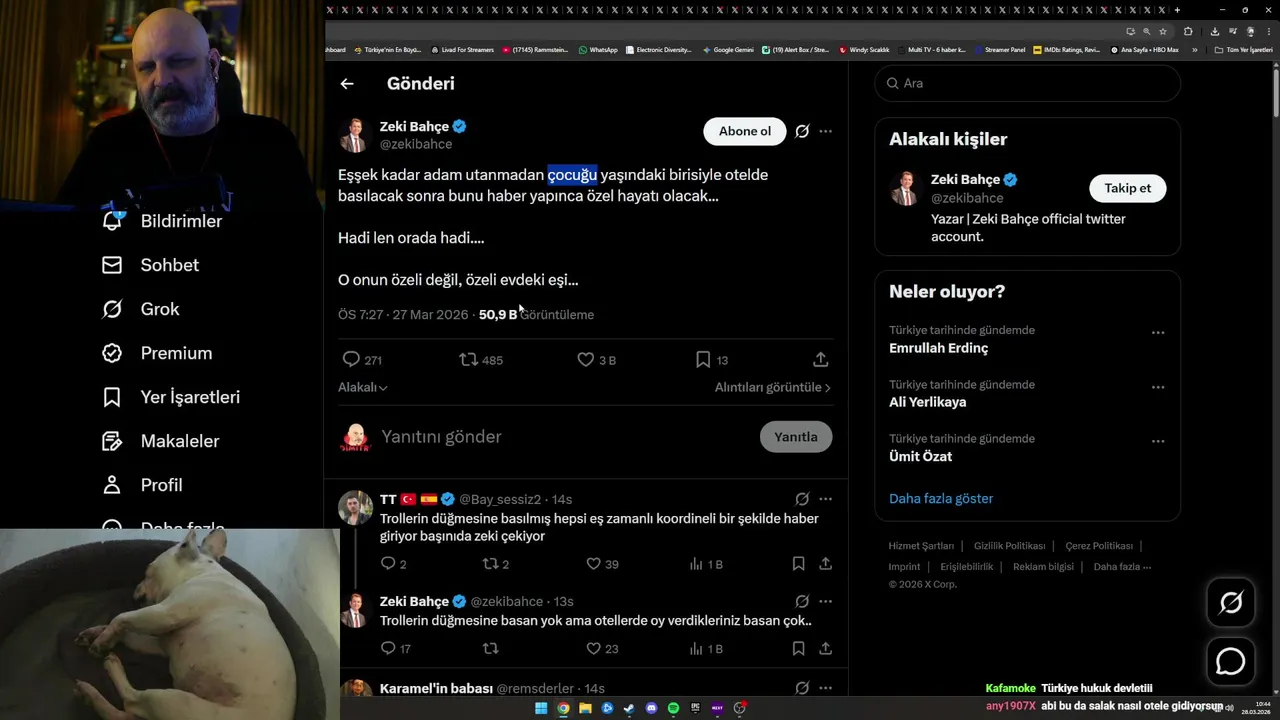
Task: Open Çerez Politikası footer link
Action: tap(1099, 546)
